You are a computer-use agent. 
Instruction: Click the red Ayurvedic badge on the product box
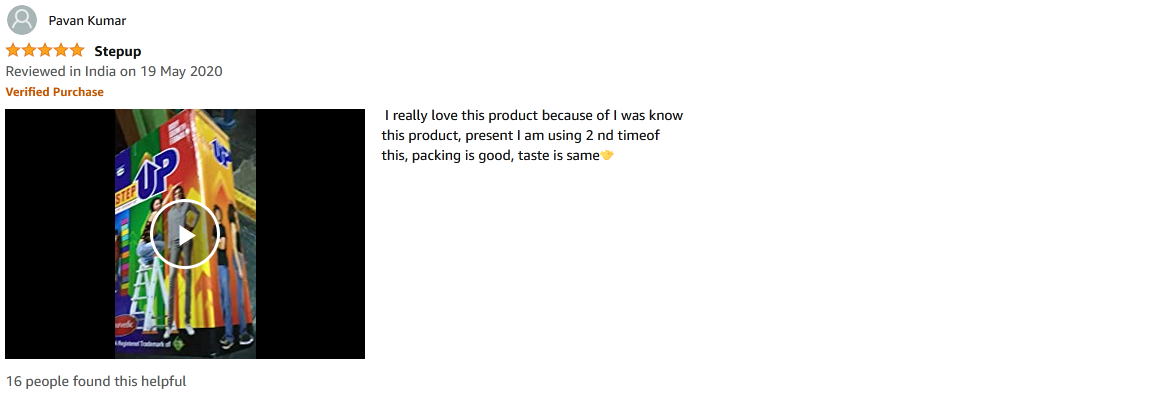coord(125,326)
